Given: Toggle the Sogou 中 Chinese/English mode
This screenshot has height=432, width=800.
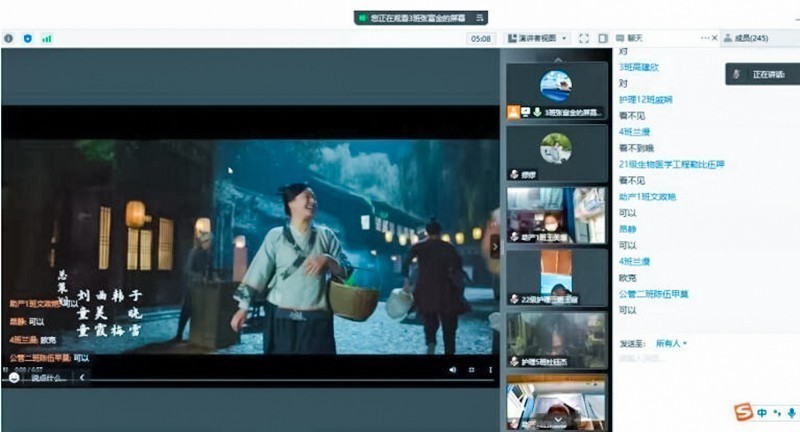Looking at the screenshot, I should pos(762,413).
